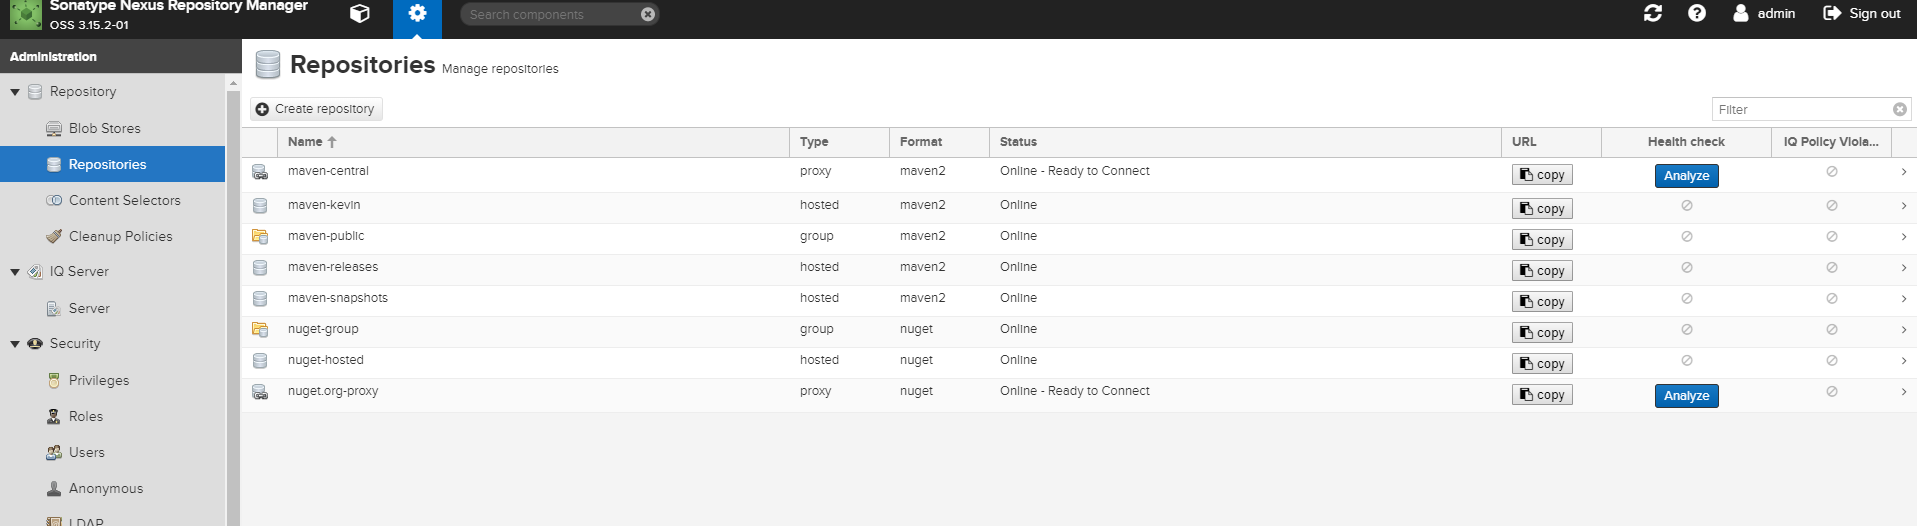Focus the Filter input field

pyautogui.click(x=1800, y=109)
